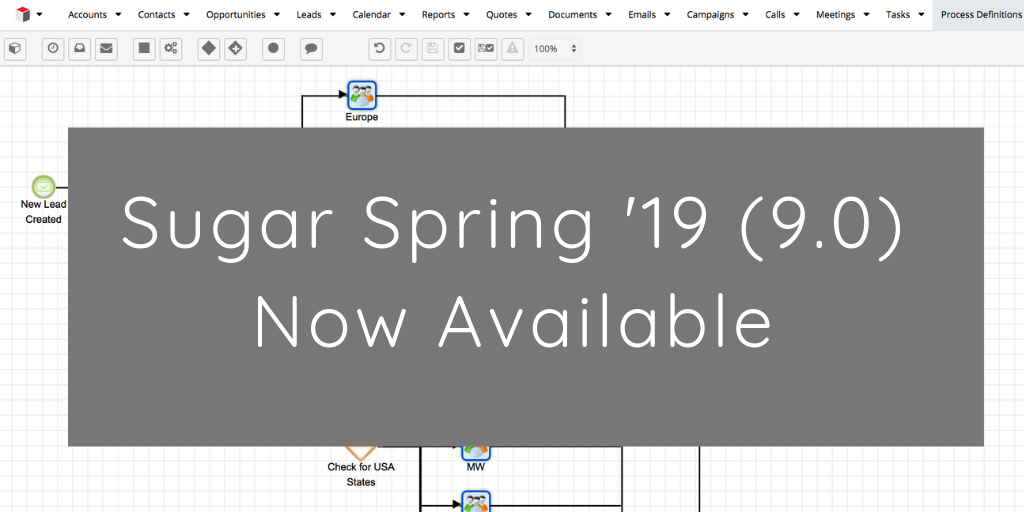Viewport: 1024px width, 512px height.
Task: Open the Emails module
Action: pos(642,14)
